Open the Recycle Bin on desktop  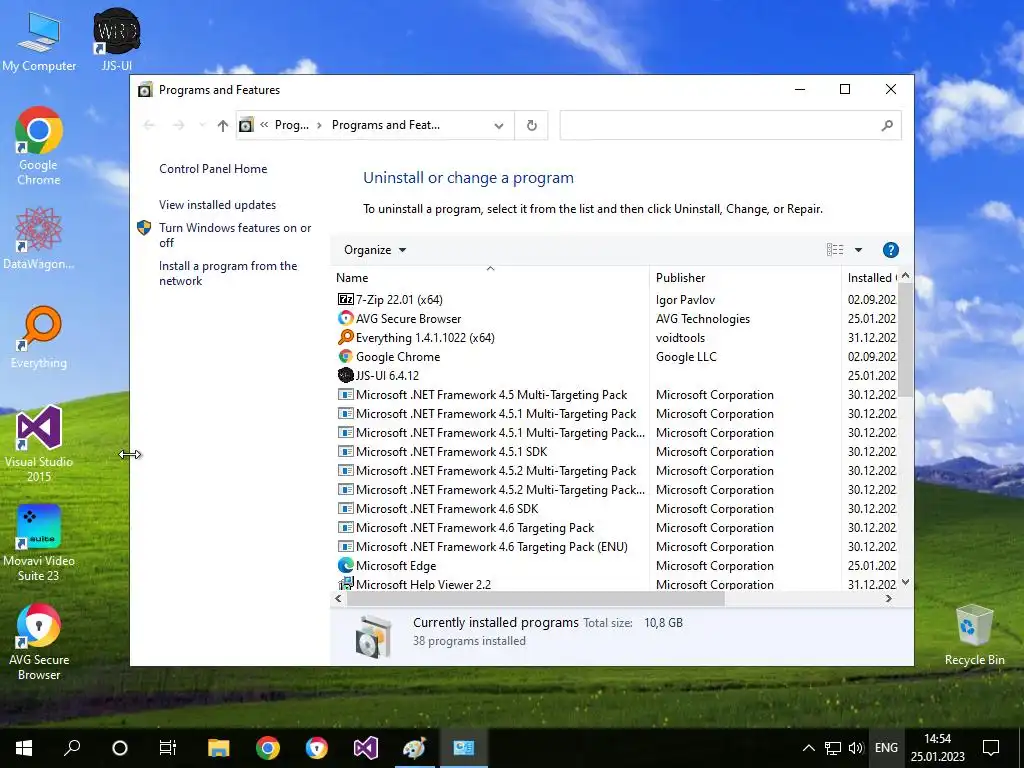(x=974, y=635)
